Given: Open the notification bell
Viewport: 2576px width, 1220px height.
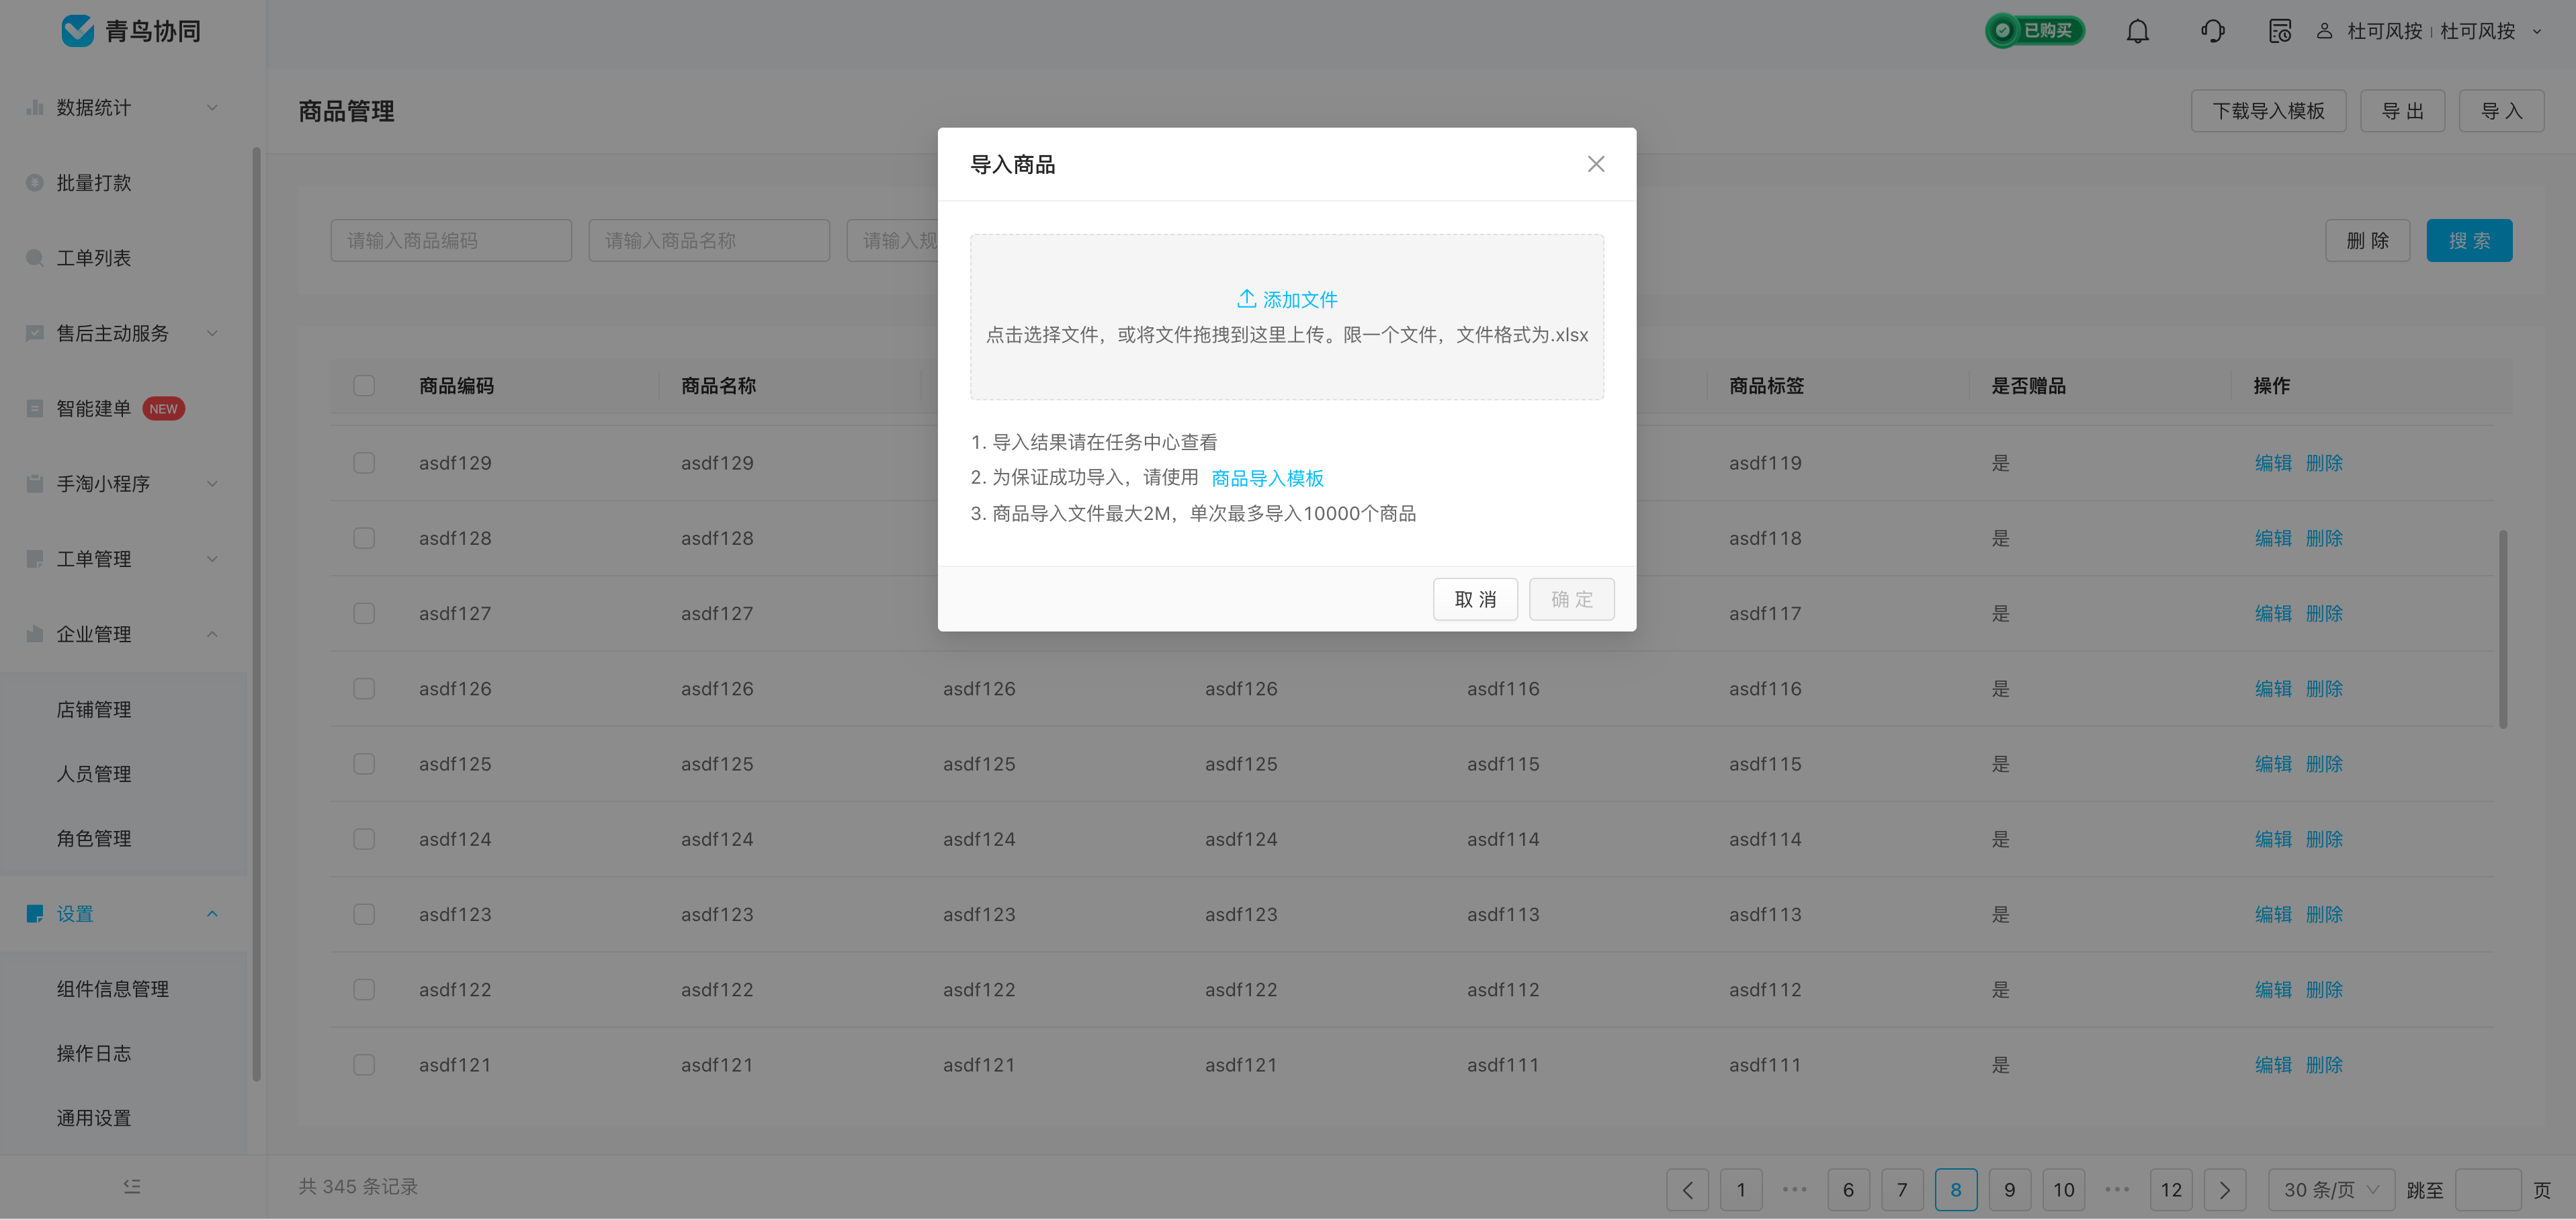Looking at the screenshot, I should (2137, 31).
